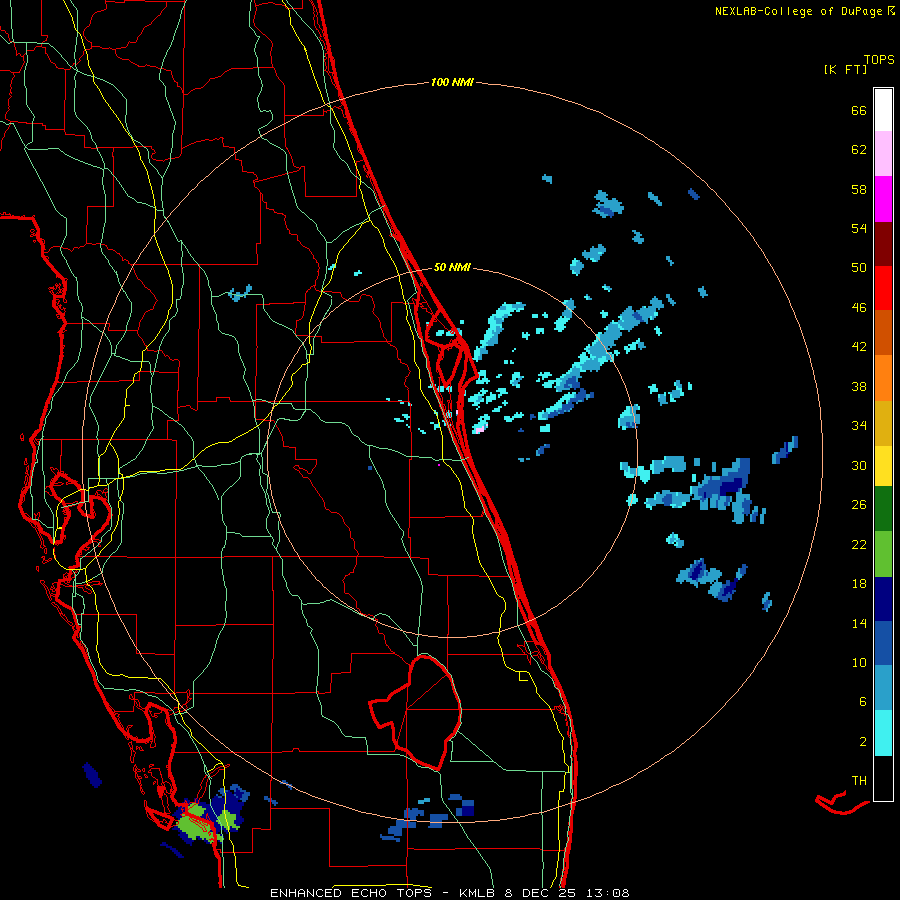Image resolution: width=900 pixels, height=900 pixels.
Task: Click the '58' legend value
Action: pyautogui.click(x=859, y=189)
